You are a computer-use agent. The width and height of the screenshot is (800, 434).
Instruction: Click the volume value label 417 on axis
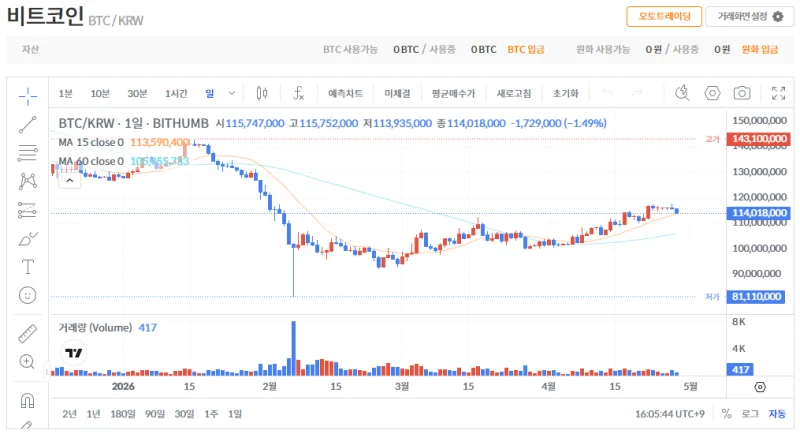pyautogui.click(x=740, y=369)
